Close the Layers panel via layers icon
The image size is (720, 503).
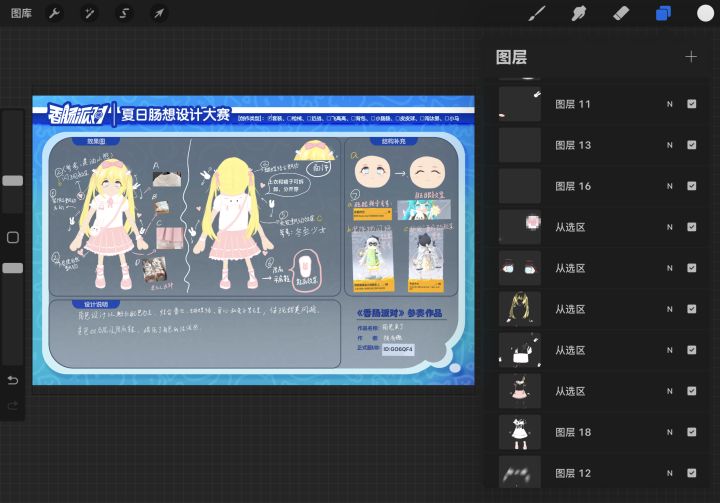pos(663,13)
